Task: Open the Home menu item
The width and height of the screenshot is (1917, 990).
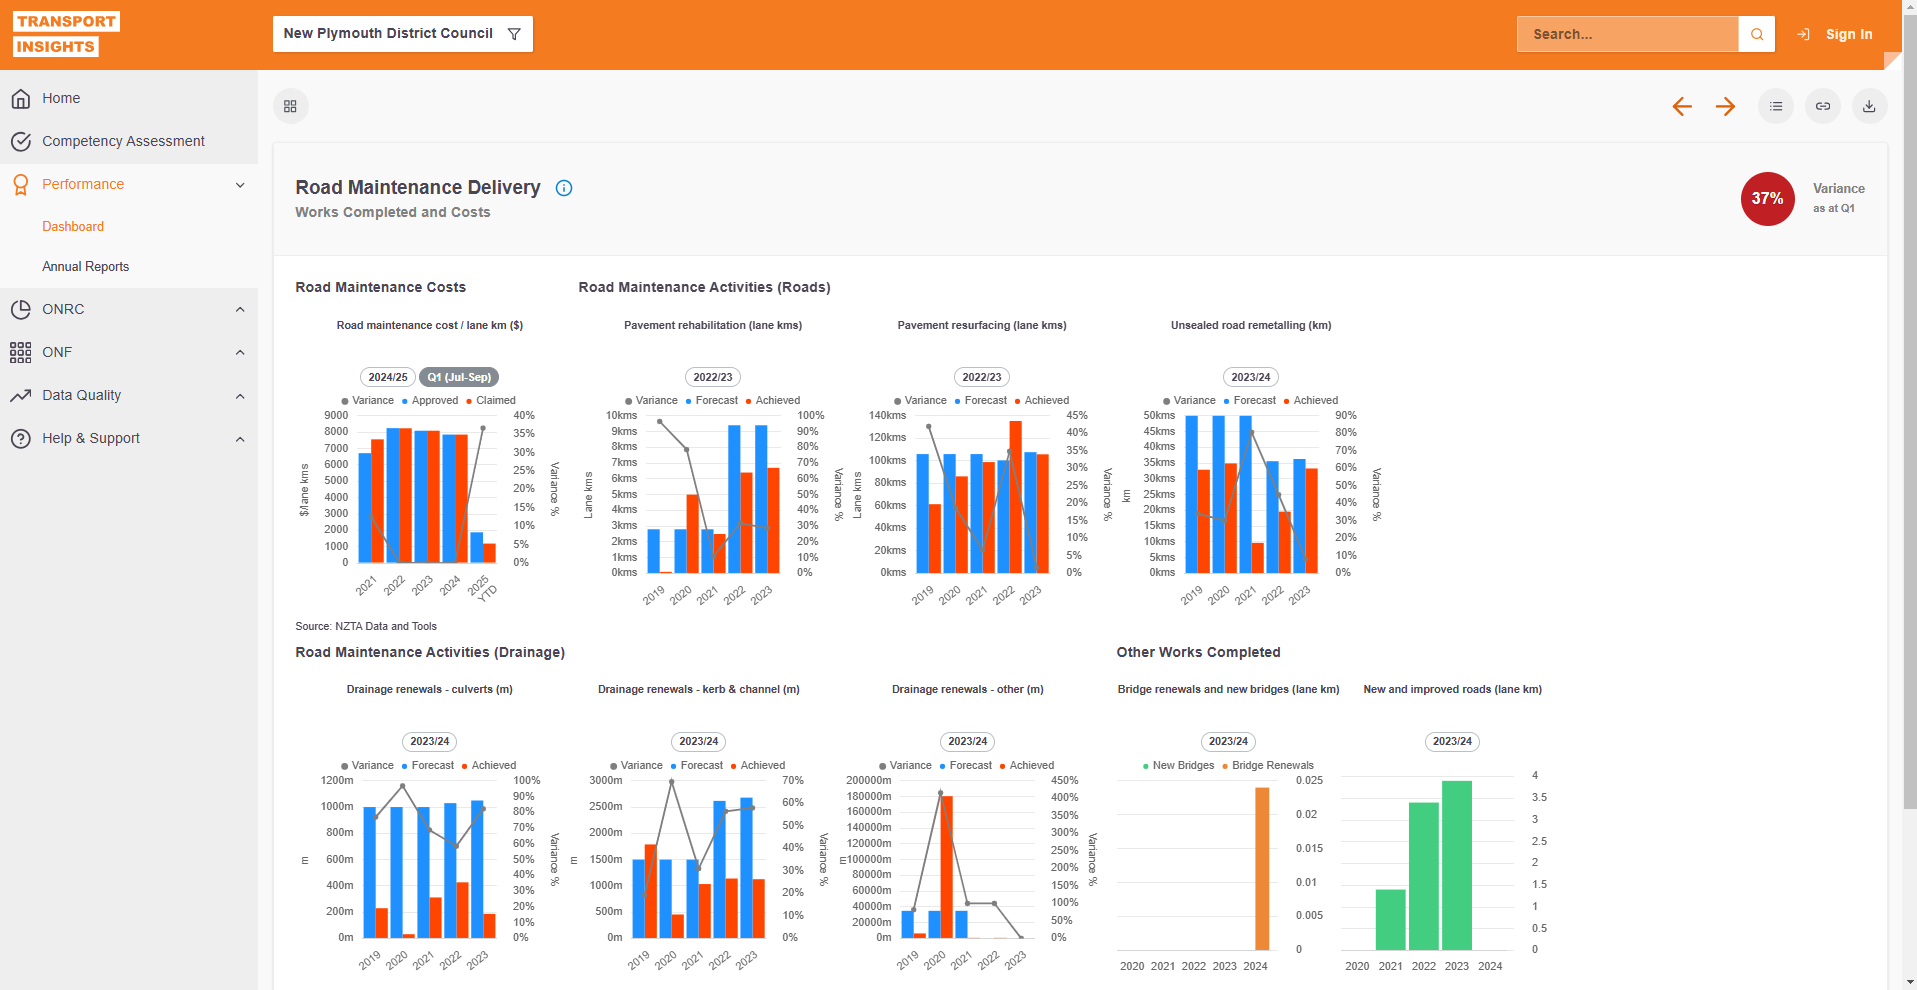Action: pos(129,98)
